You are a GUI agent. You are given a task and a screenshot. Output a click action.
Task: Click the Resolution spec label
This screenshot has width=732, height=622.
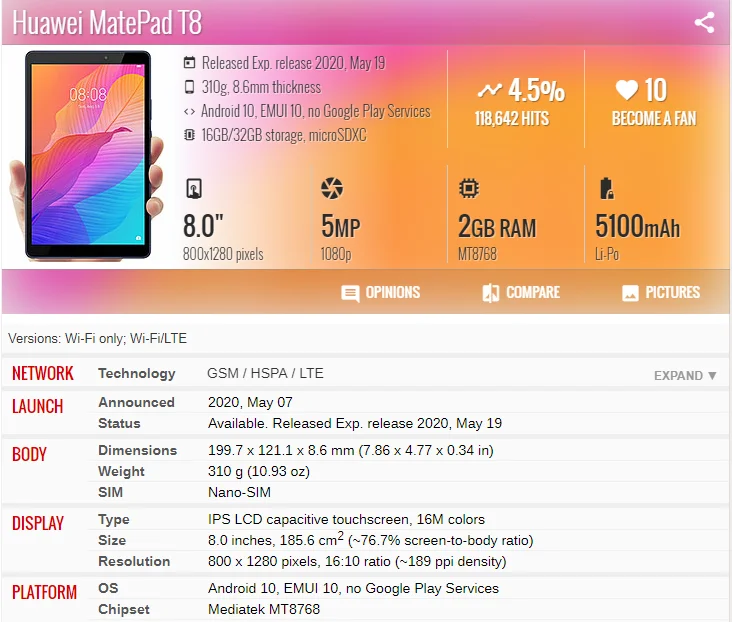click(x=134, y=561)
